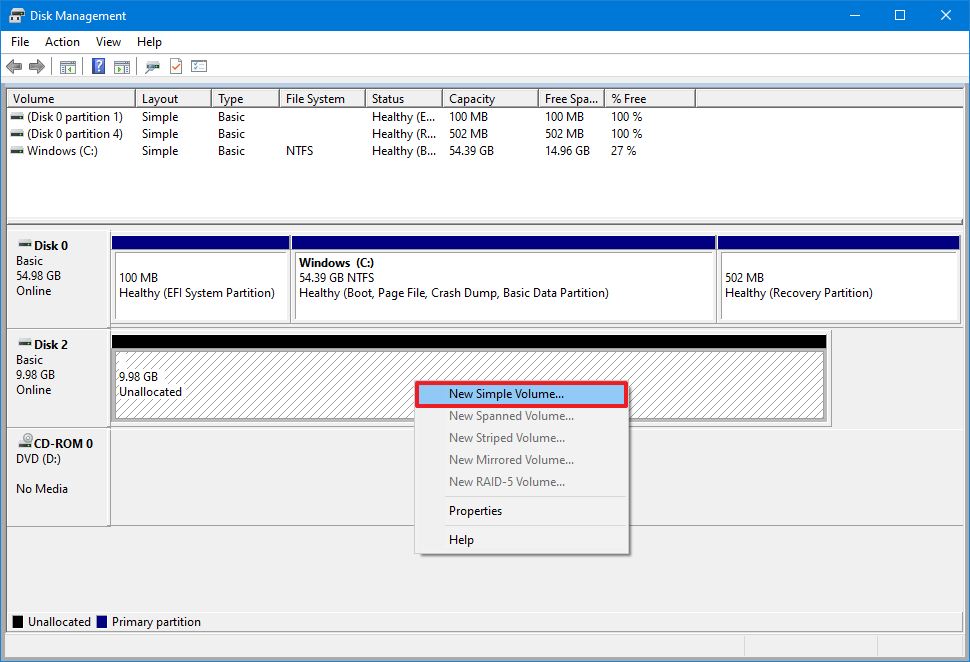Click the Forward arrow toolbar icon
The width and height of the screenshot is (970, 662).
click(x=37, y=67)
